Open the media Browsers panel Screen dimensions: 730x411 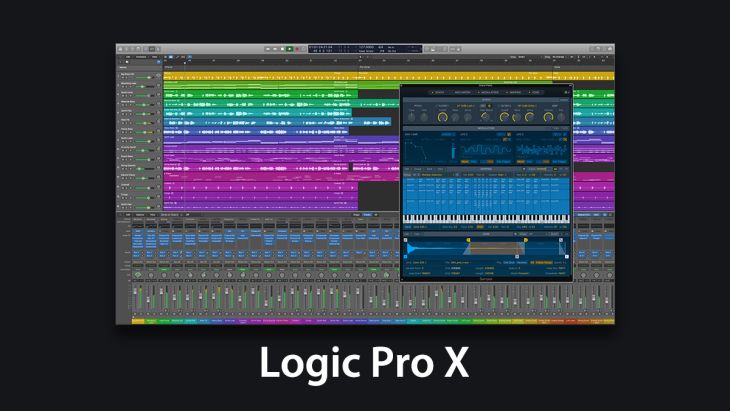pos(610,48)
